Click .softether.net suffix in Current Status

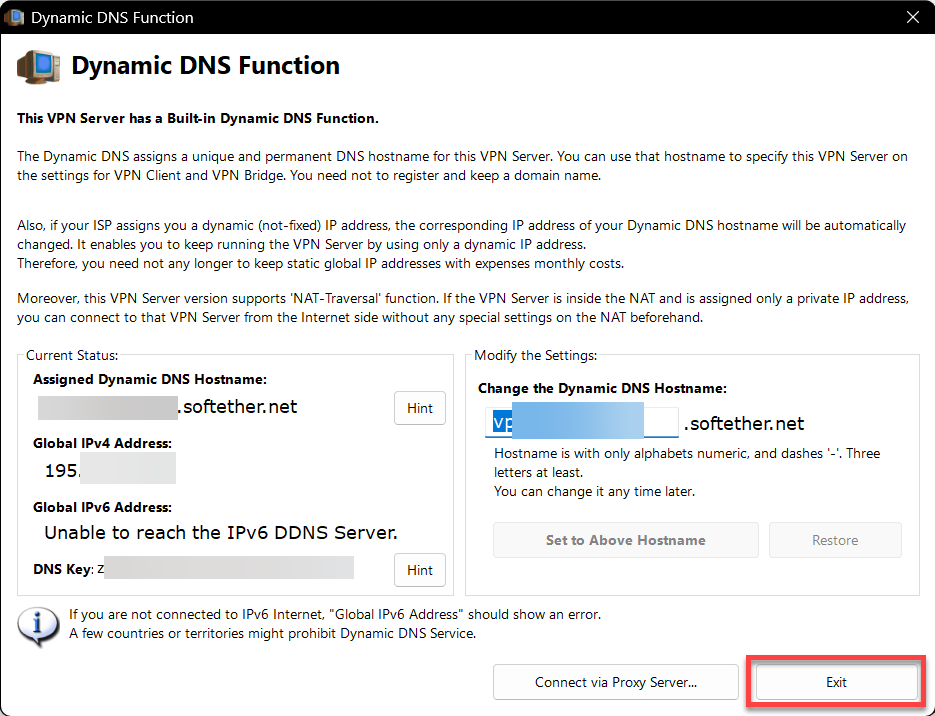(237, 407)
